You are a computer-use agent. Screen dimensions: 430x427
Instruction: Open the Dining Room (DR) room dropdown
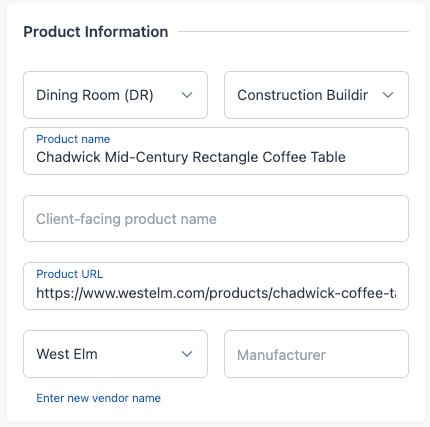[x=115, y=95]
